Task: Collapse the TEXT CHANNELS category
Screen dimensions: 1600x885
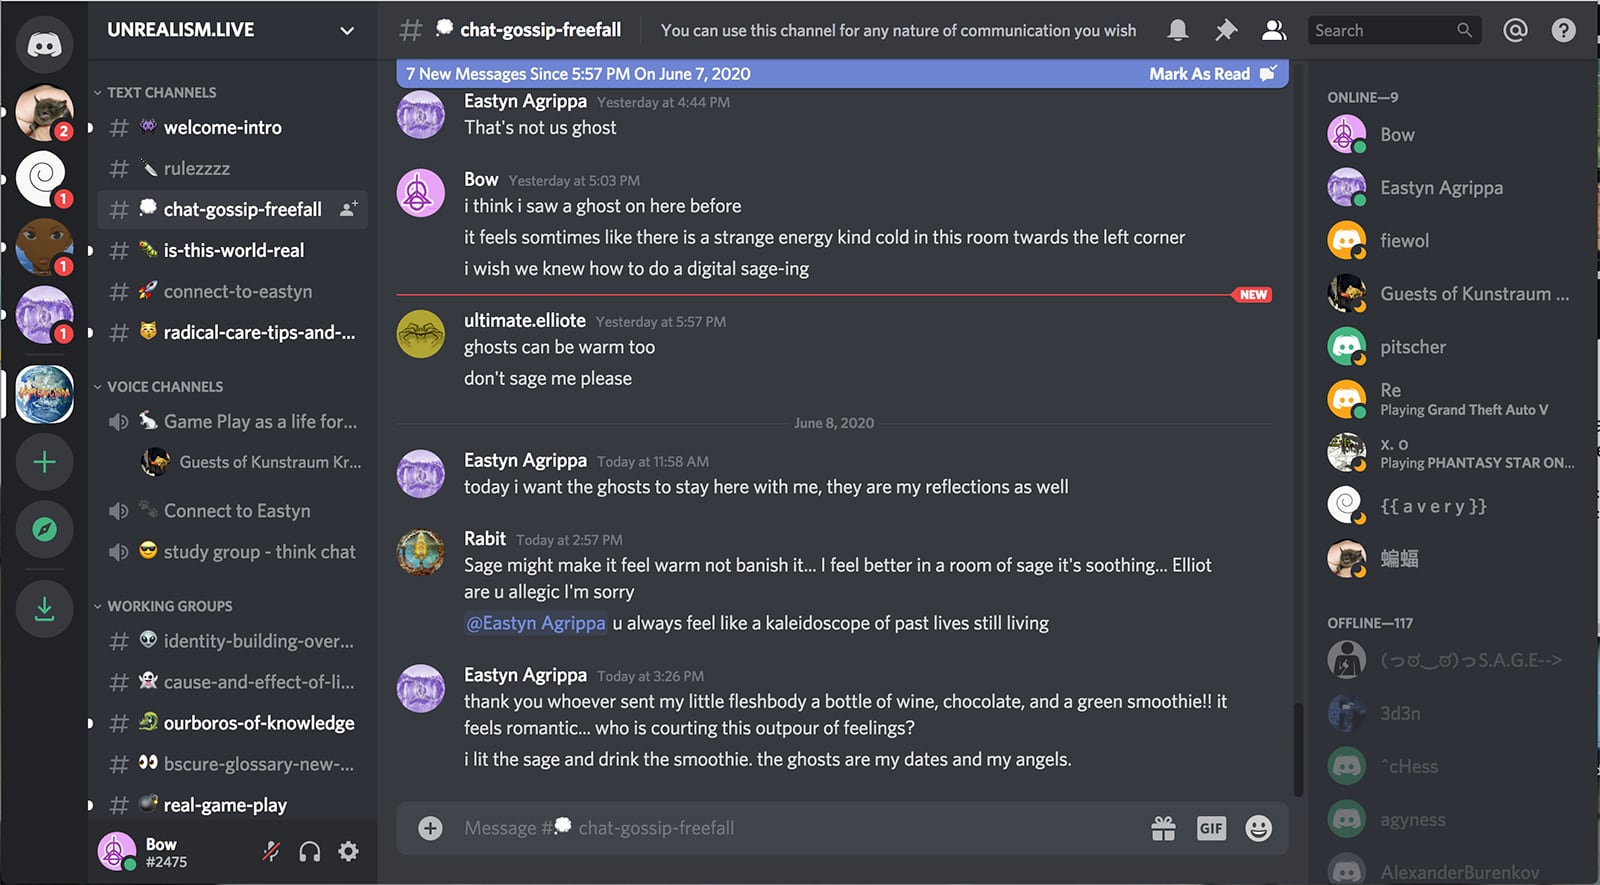Action: tap(160, 93)
